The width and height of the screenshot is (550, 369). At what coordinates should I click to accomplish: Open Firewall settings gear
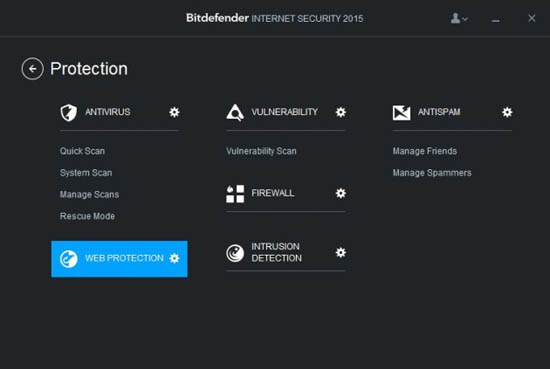pos(341,193)
